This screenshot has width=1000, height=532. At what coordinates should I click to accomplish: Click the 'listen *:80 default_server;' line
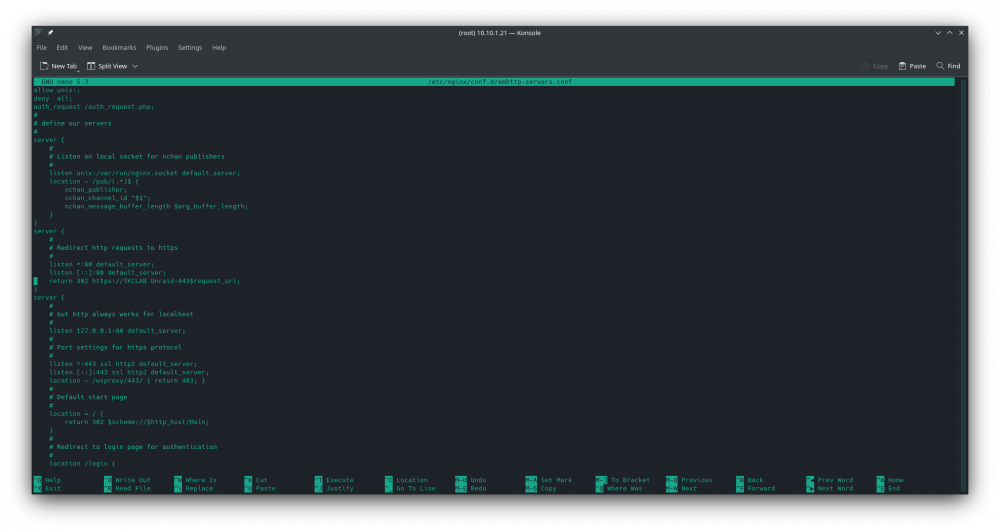click(x=101, y=264)
